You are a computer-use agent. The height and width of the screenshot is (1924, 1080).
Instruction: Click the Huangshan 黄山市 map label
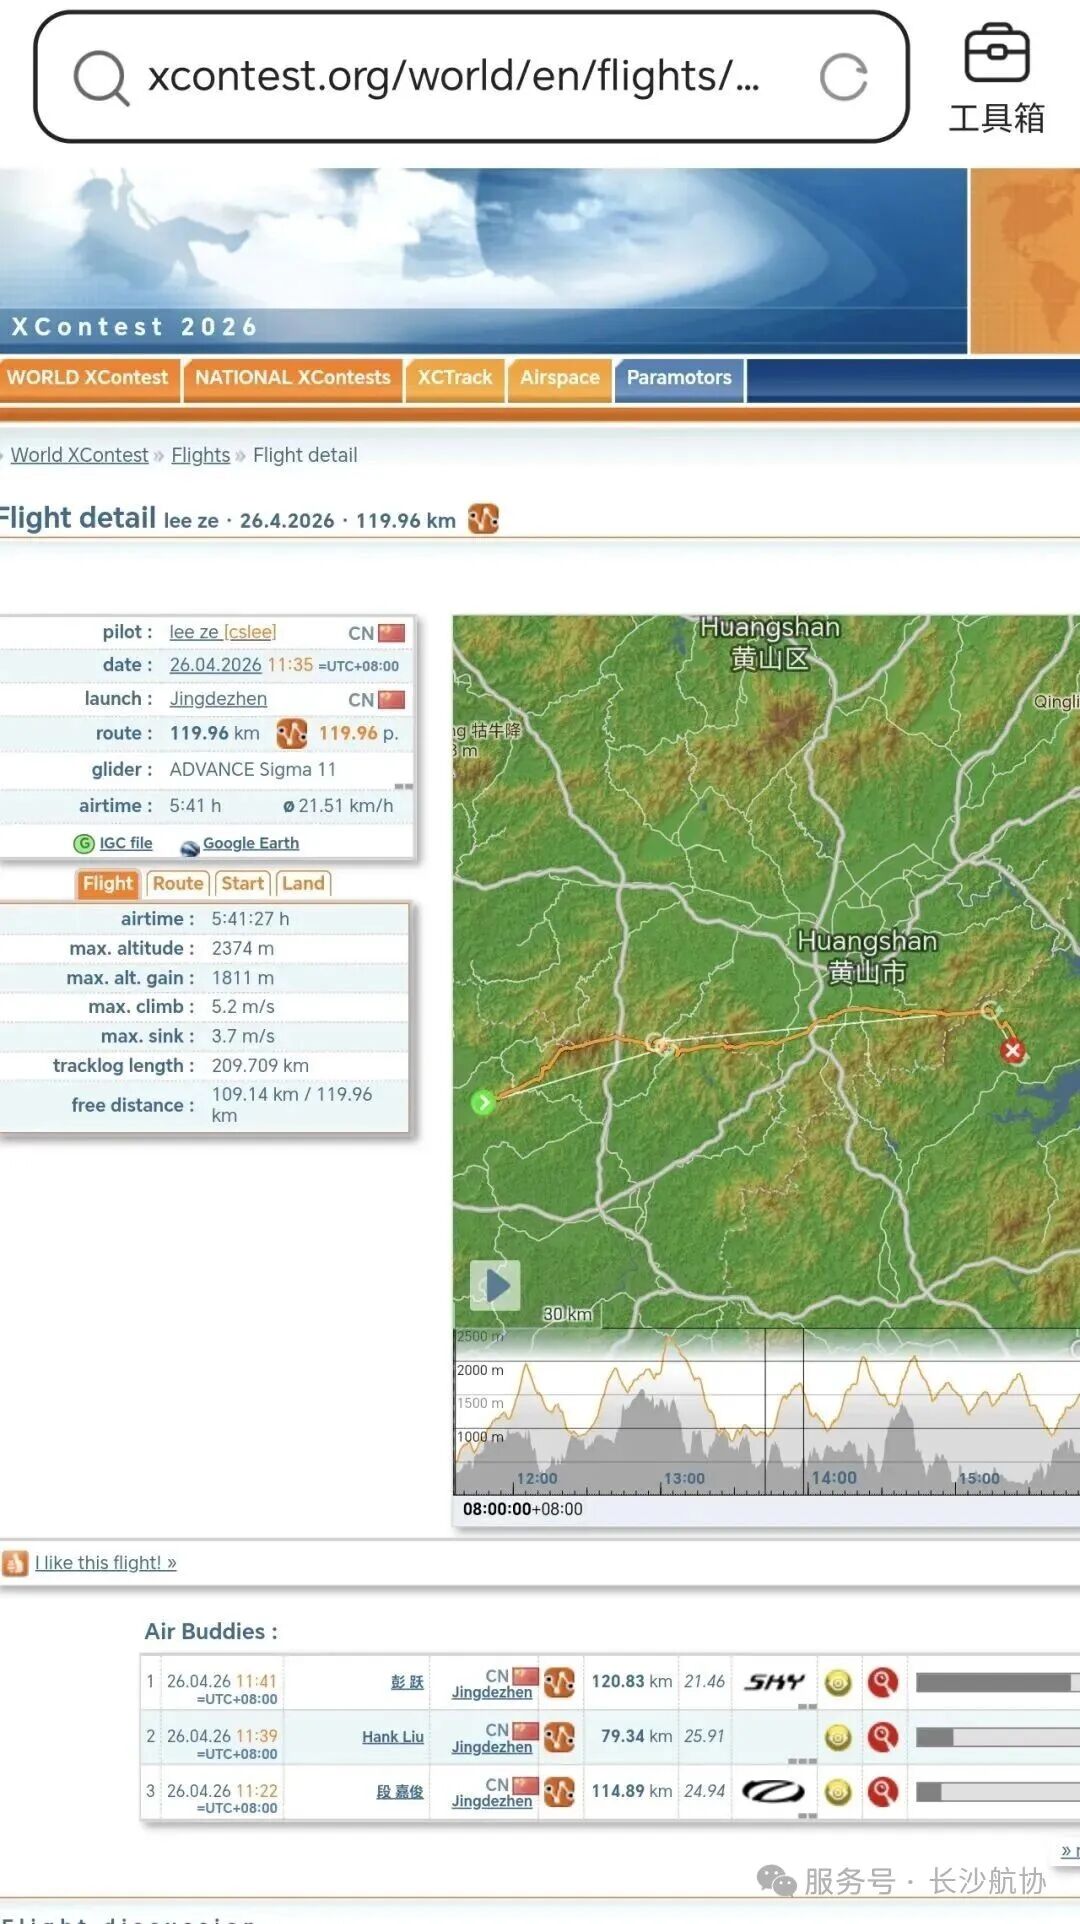(867, 956)
